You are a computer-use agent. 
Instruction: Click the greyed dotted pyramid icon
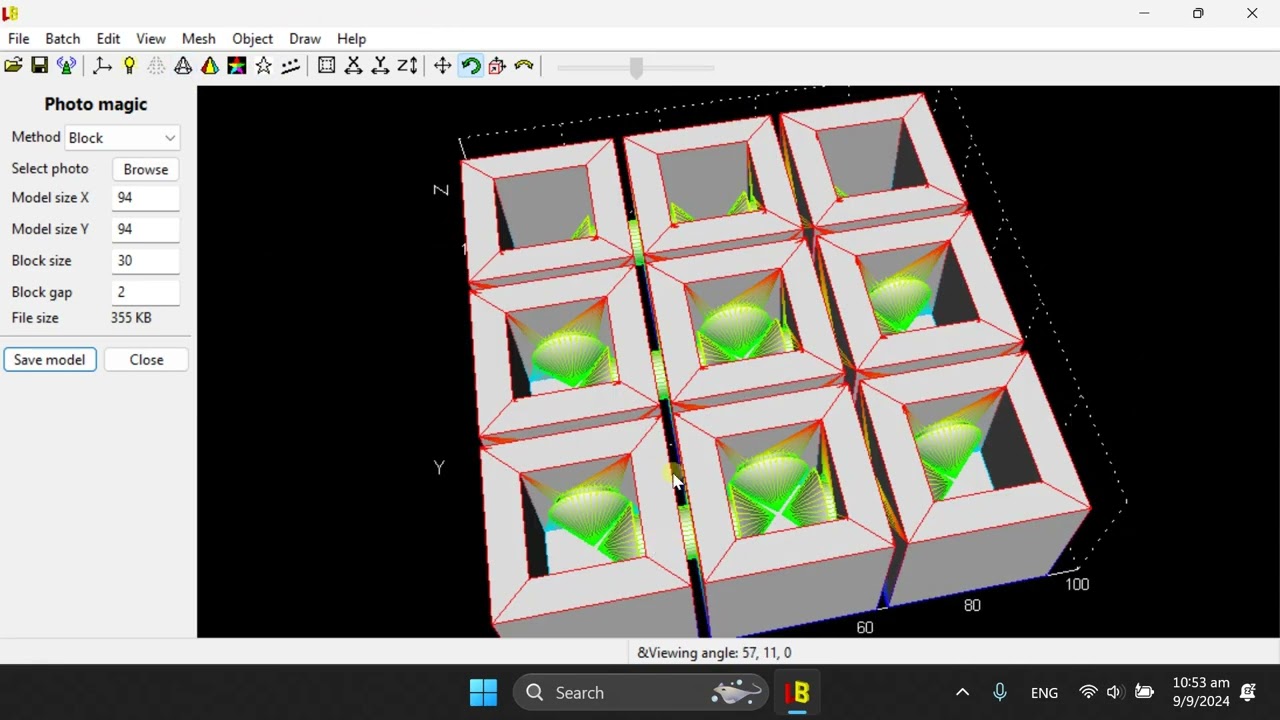(x=156, y=66)
